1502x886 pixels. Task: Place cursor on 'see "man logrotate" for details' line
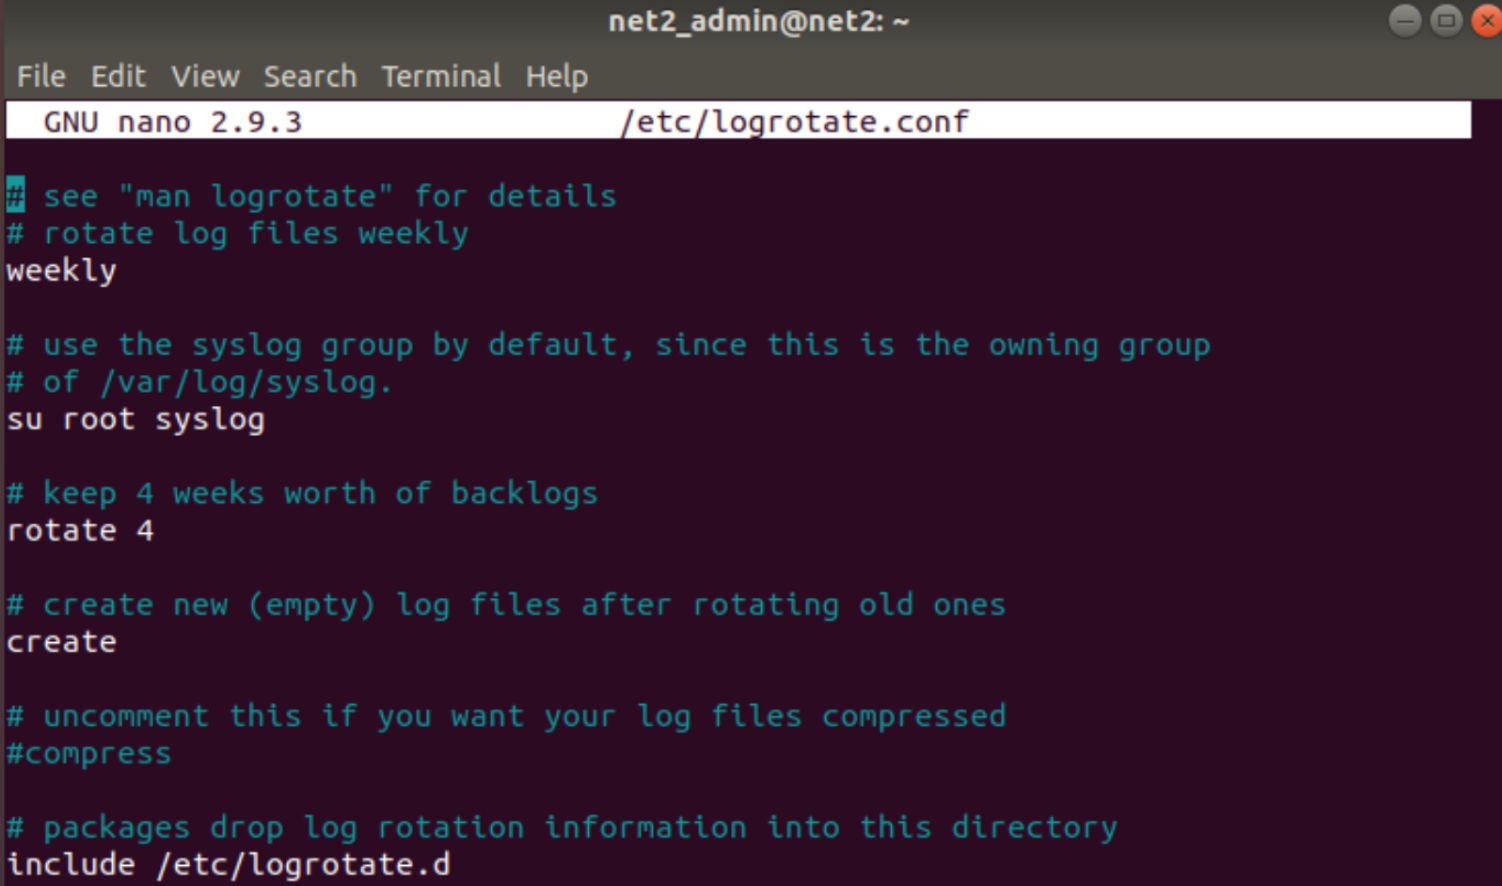point(311,196)
